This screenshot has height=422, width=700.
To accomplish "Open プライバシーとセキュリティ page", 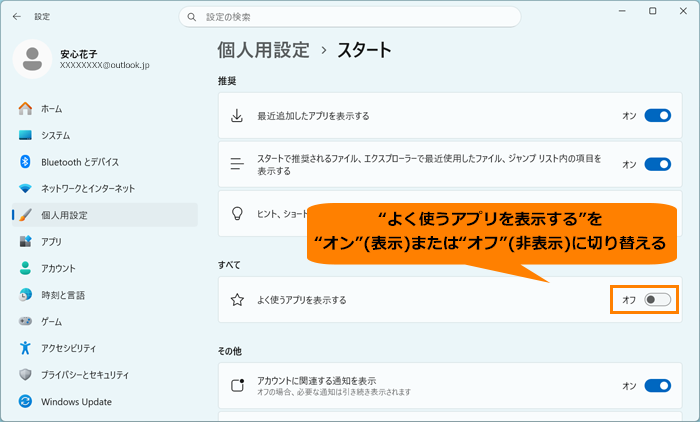I will pos(105,375).
